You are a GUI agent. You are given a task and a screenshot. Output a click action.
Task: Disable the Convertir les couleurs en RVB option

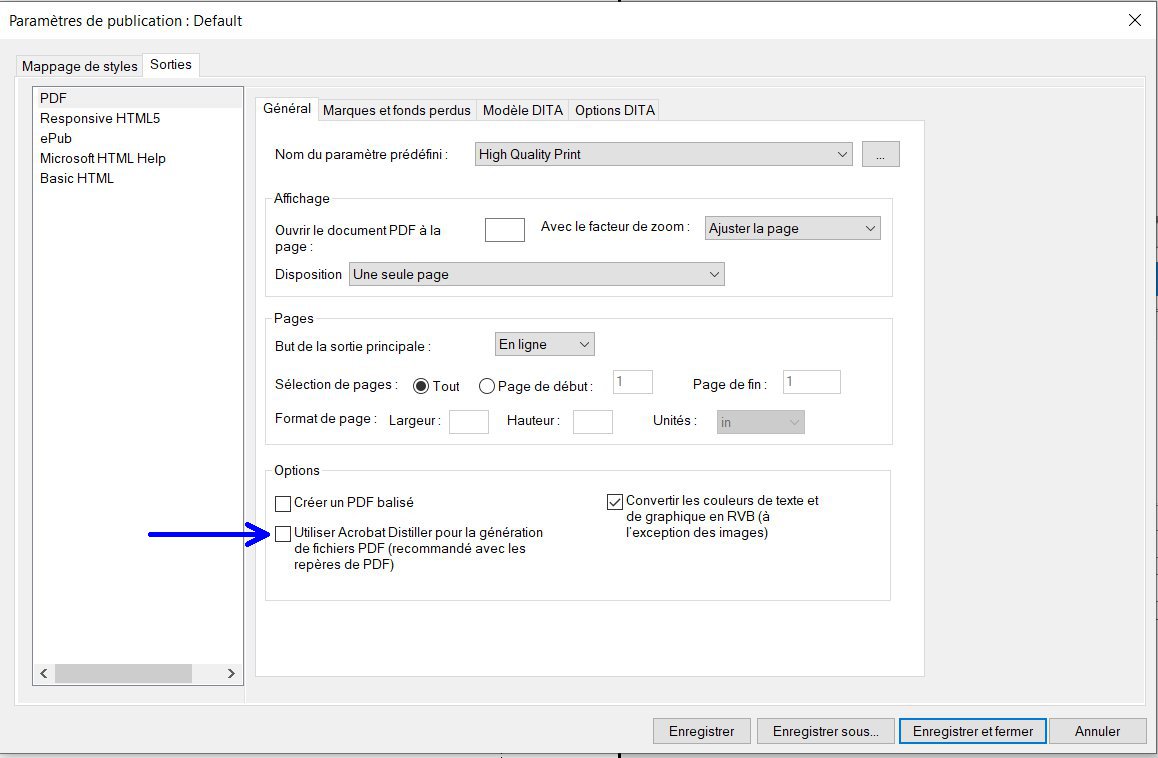pos(615,501)
